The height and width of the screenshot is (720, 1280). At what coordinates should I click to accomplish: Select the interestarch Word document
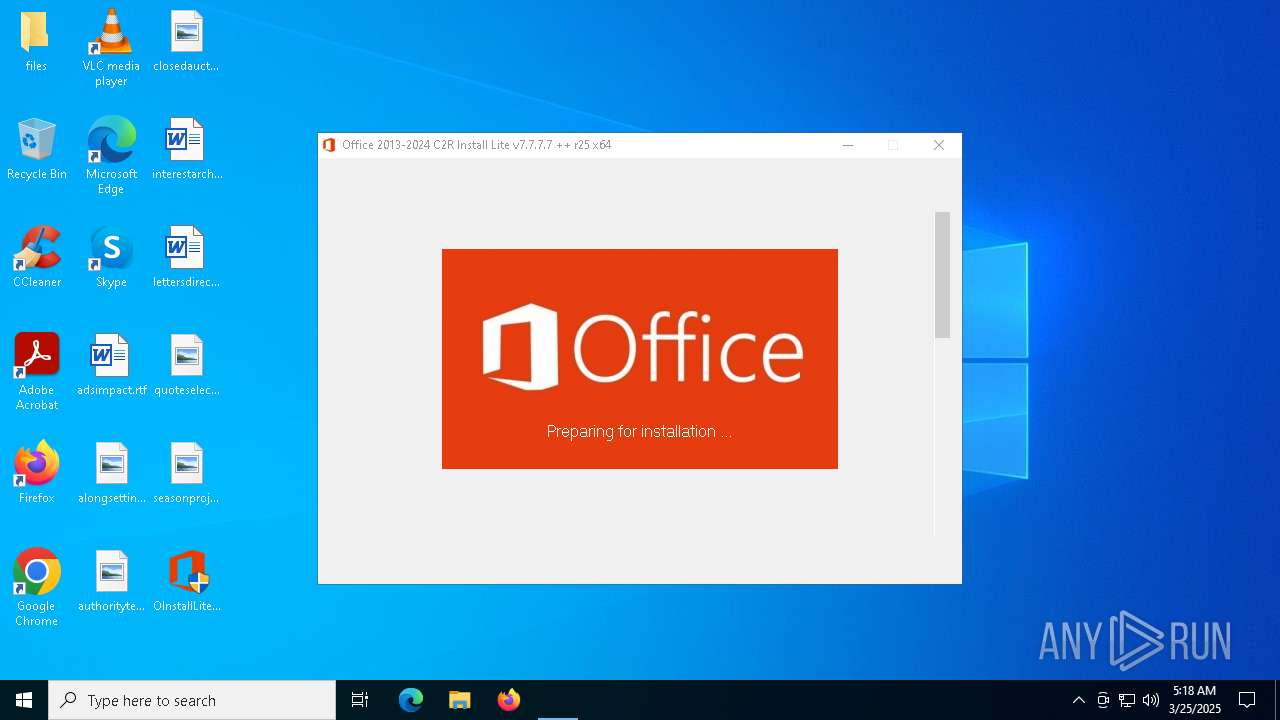pos(186,148)
